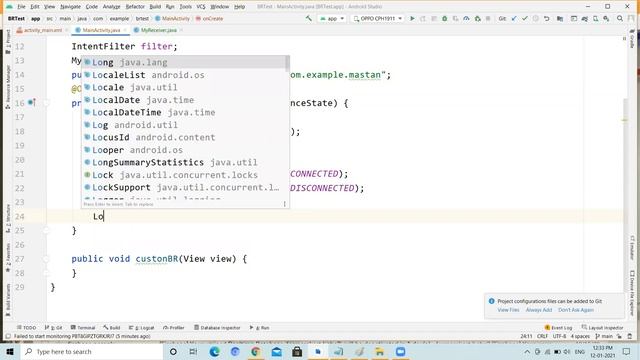
Task: Open the VCS menu
Action: [201, 7]
